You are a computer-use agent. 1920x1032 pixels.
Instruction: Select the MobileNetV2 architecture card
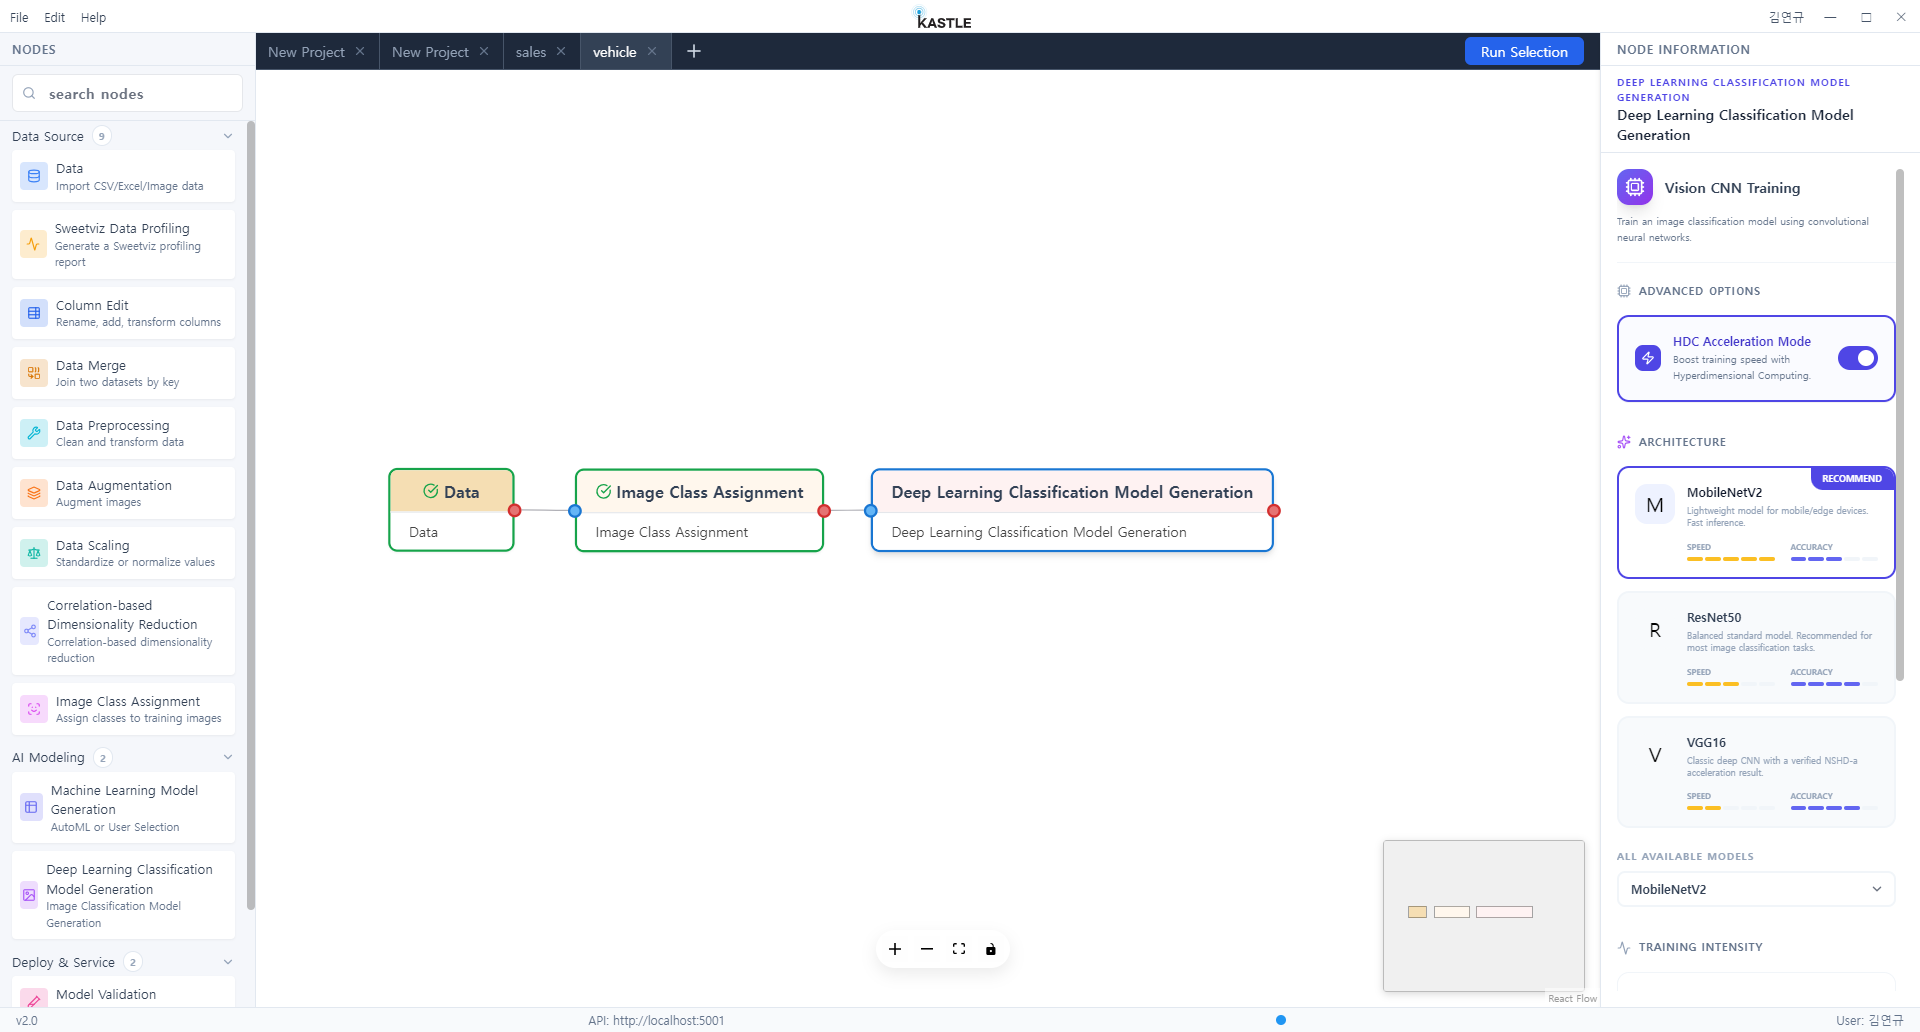(x=1756, y=522)
